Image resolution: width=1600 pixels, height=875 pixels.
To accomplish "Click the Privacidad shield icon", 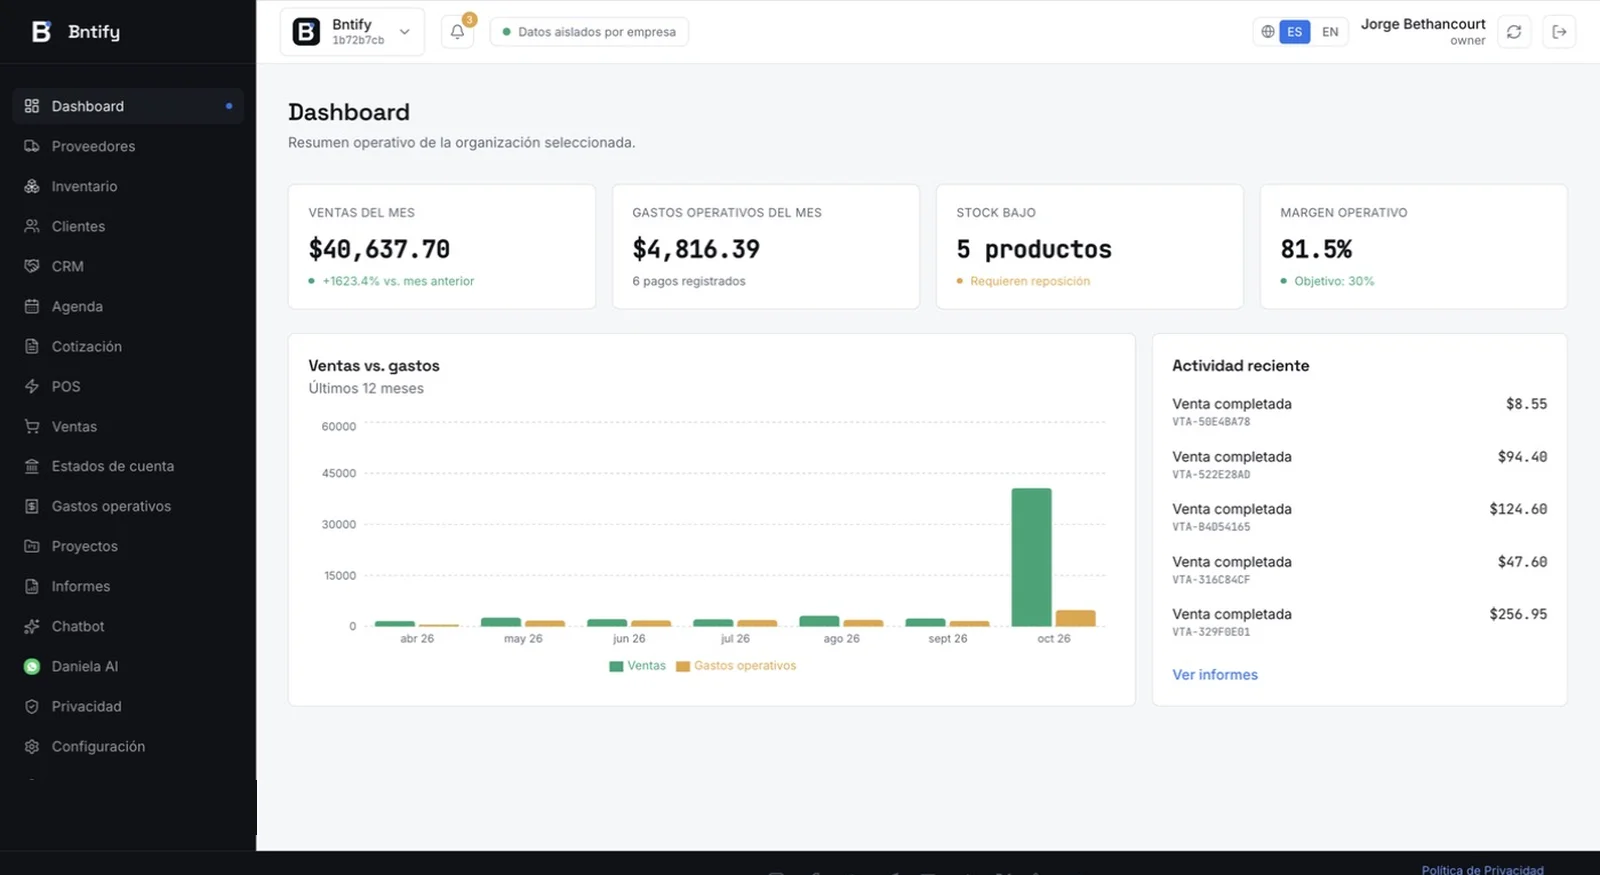I will click(32, 706).
